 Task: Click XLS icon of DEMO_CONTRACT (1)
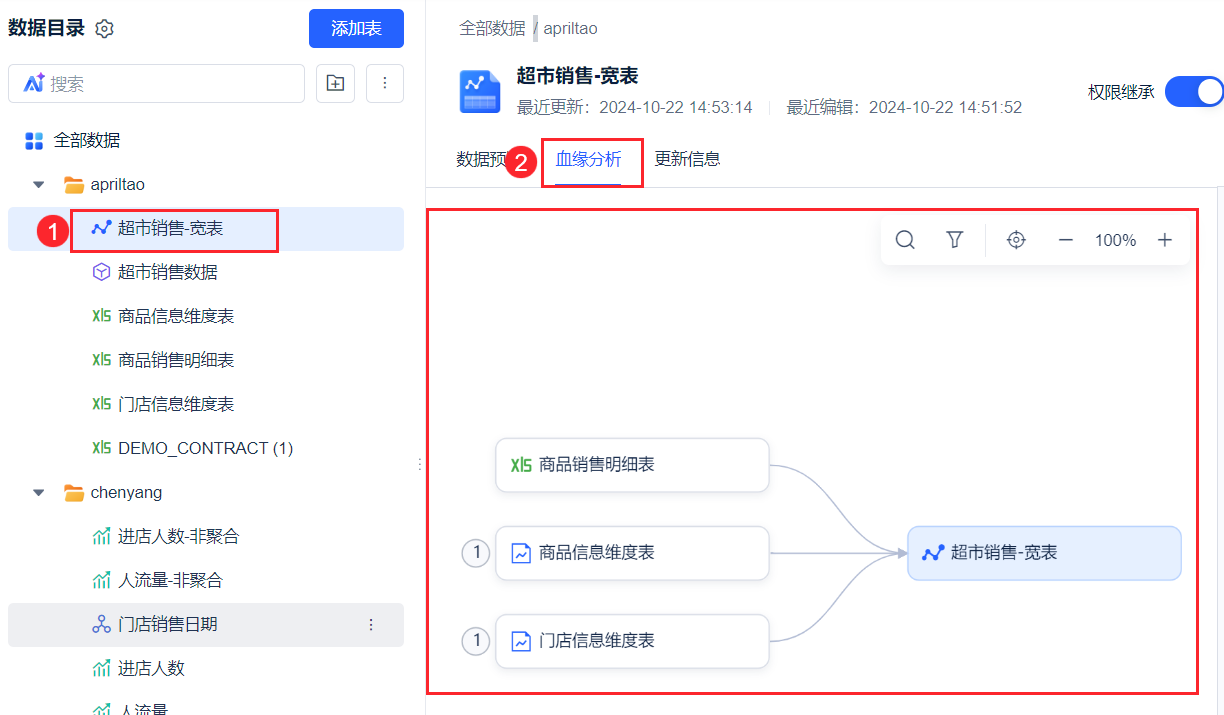[x=101, y=448]
